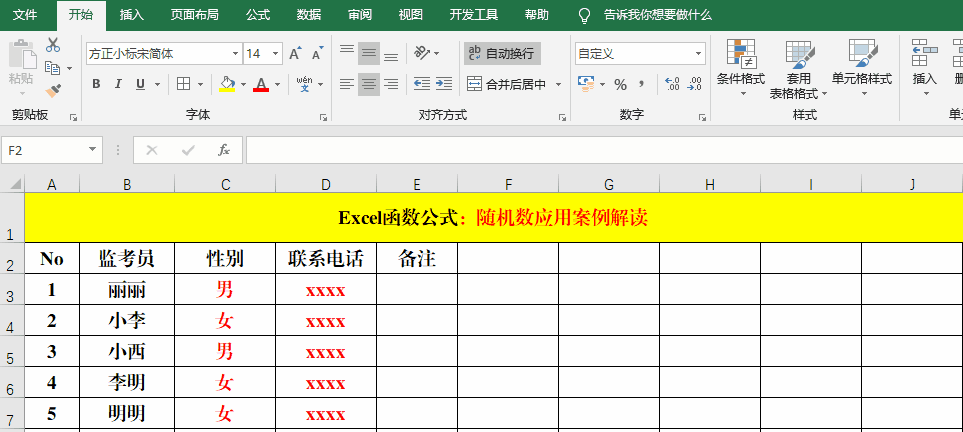Image resolution: width=963 pixels, height=432 pixels.
Task: Click the accounting number format icon
Action: click(586, 84)
